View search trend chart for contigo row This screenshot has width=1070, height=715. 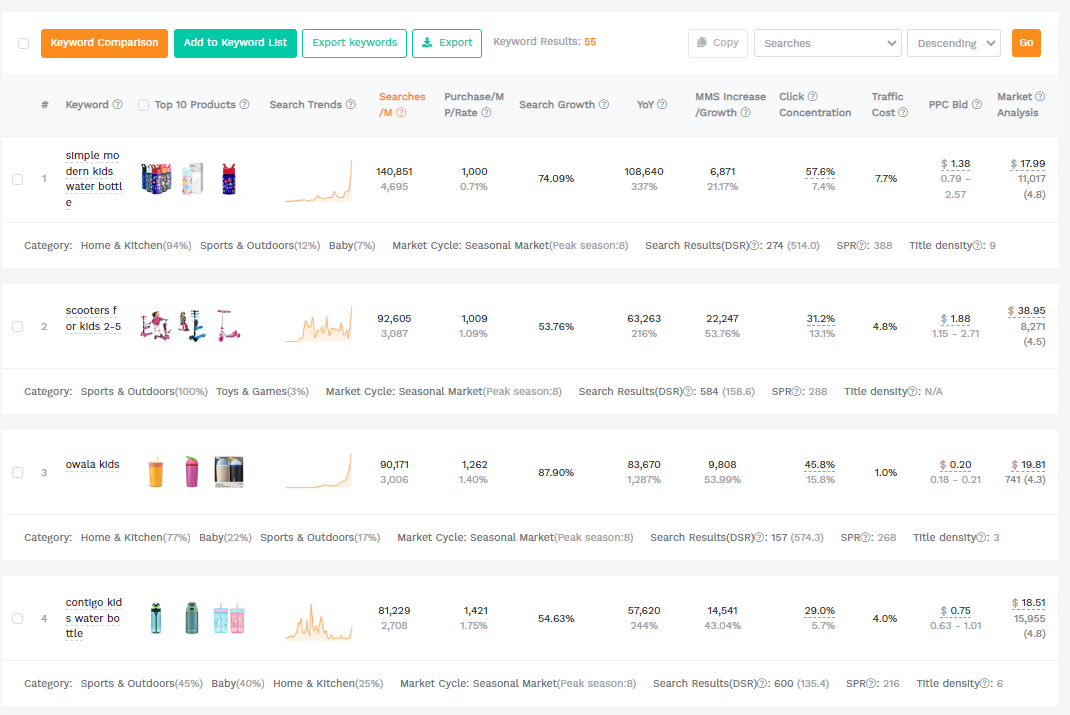319,622
